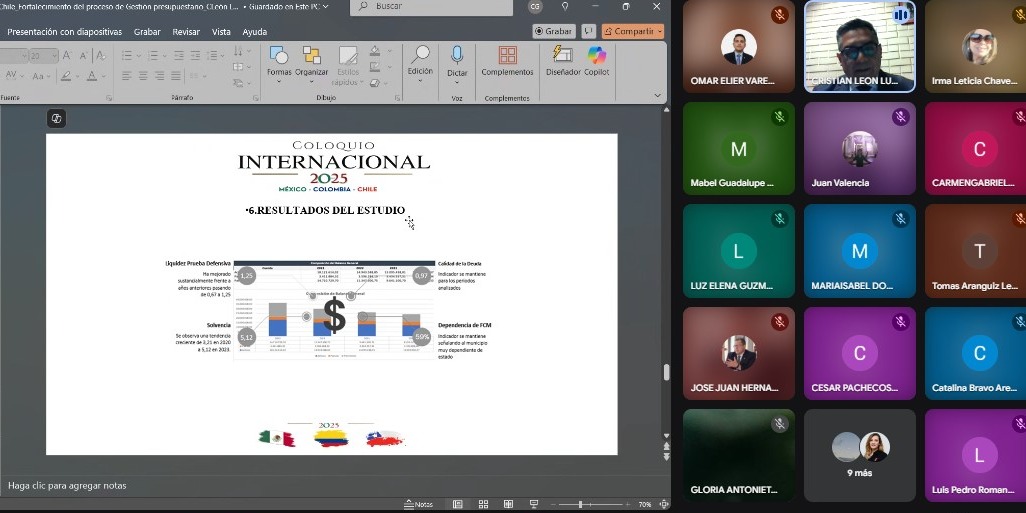Click the '9 más' participants tile
The image size is (1026, 513).
point(860,455)
